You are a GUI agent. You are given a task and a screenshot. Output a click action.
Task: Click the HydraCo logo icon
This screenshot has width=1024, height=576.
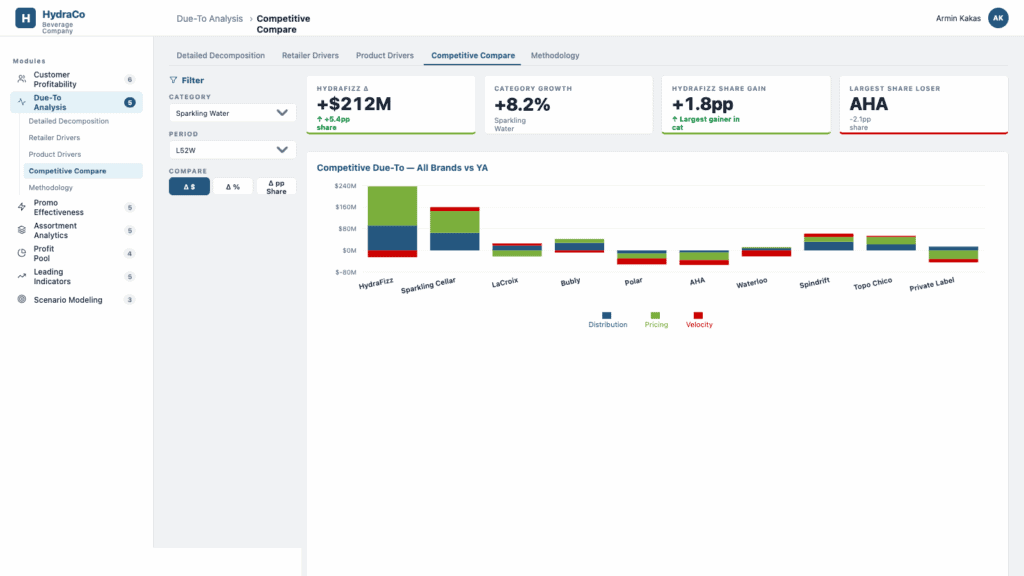click(x=25, y=18)
